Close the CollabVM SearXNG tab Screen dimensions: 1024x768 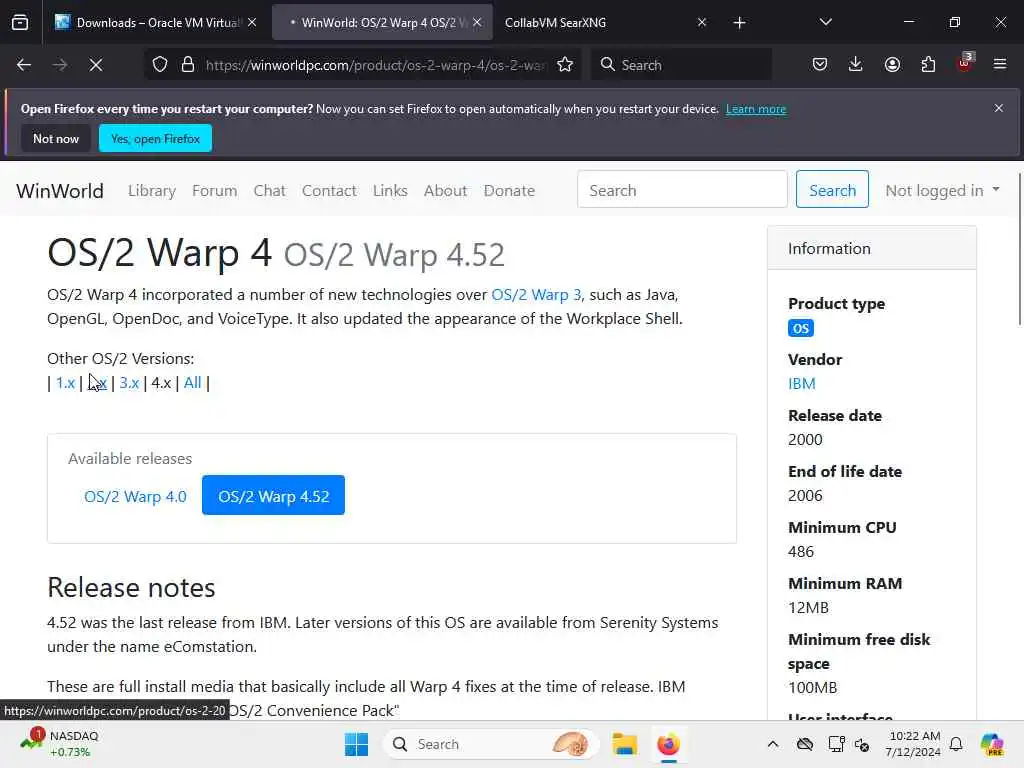(x=702, y=22)
